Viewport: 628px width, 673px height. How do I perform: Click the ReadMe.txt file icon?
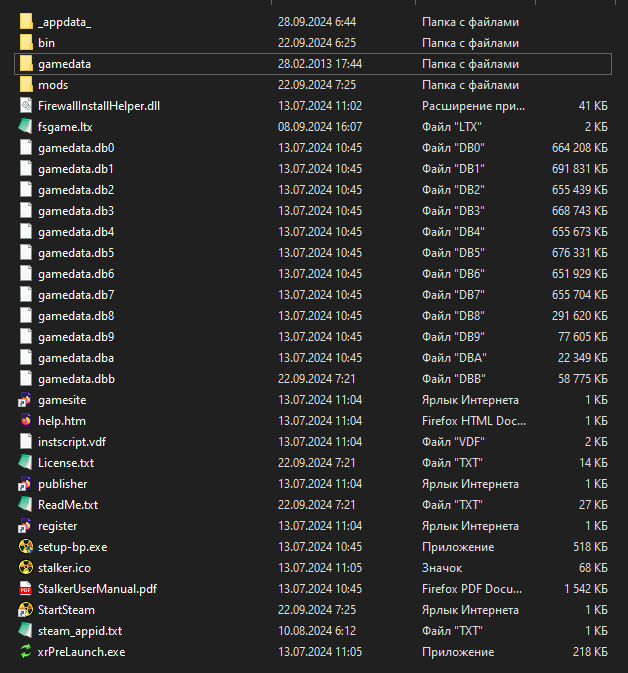[26, 505]
